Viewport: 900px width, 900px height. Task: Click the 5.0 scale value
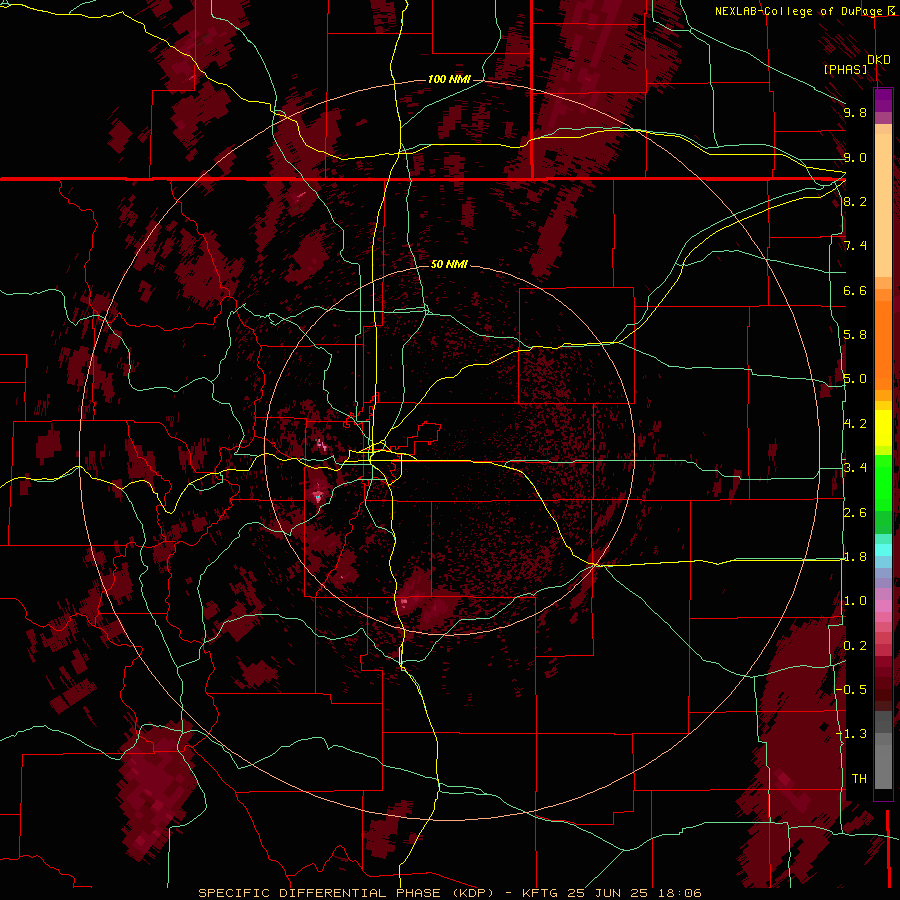pyautogui.click(x=855, y=379)
